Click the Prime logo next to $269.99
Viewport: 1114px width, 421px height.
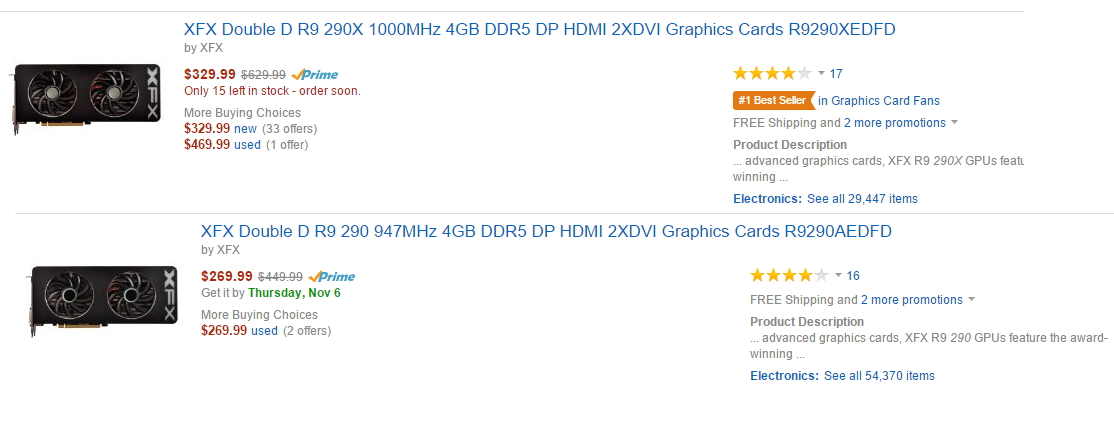tap(332, 276)
